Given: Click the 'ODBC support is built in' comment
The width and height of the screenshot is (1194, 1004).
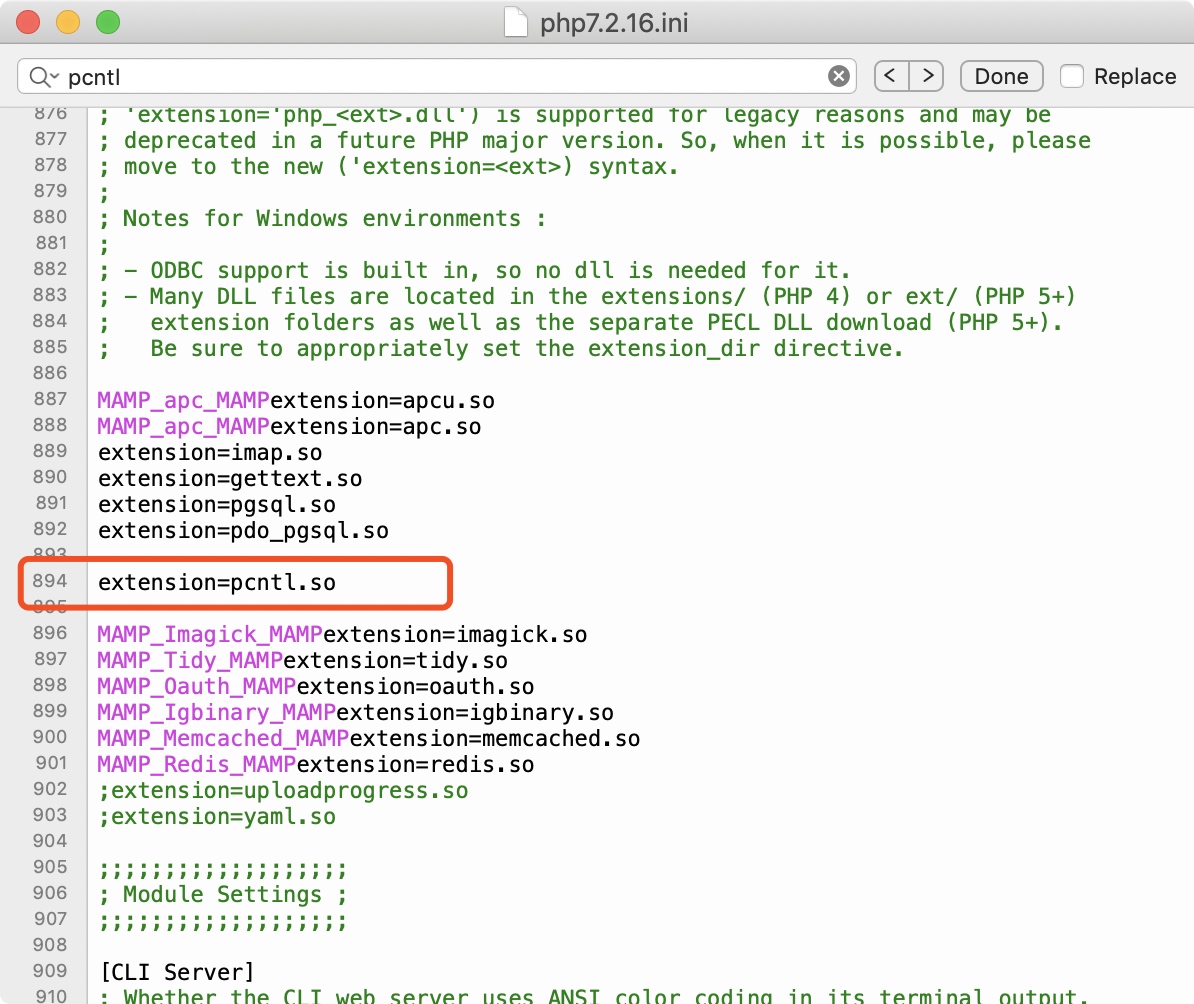Looking at the screenshot, I should 474,270.
